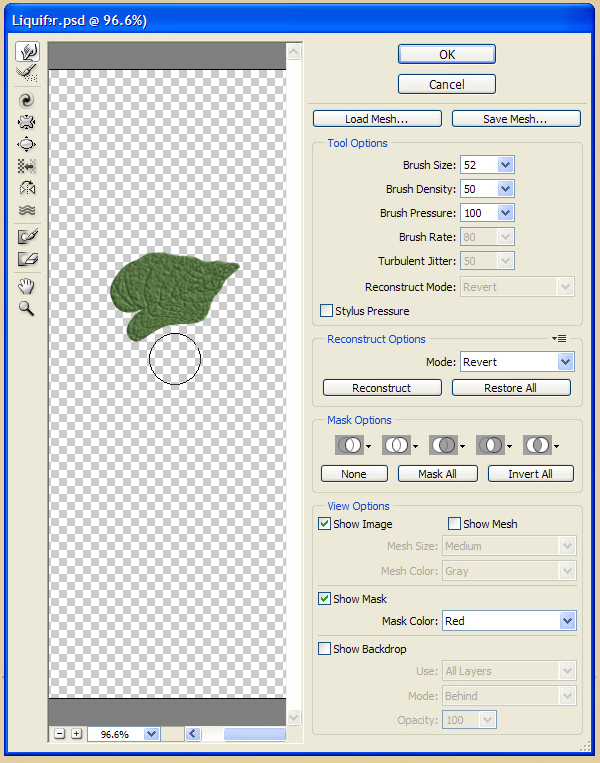Turn on Show Mesh
The width and height of the screenshot is (600, 763).
455,524
